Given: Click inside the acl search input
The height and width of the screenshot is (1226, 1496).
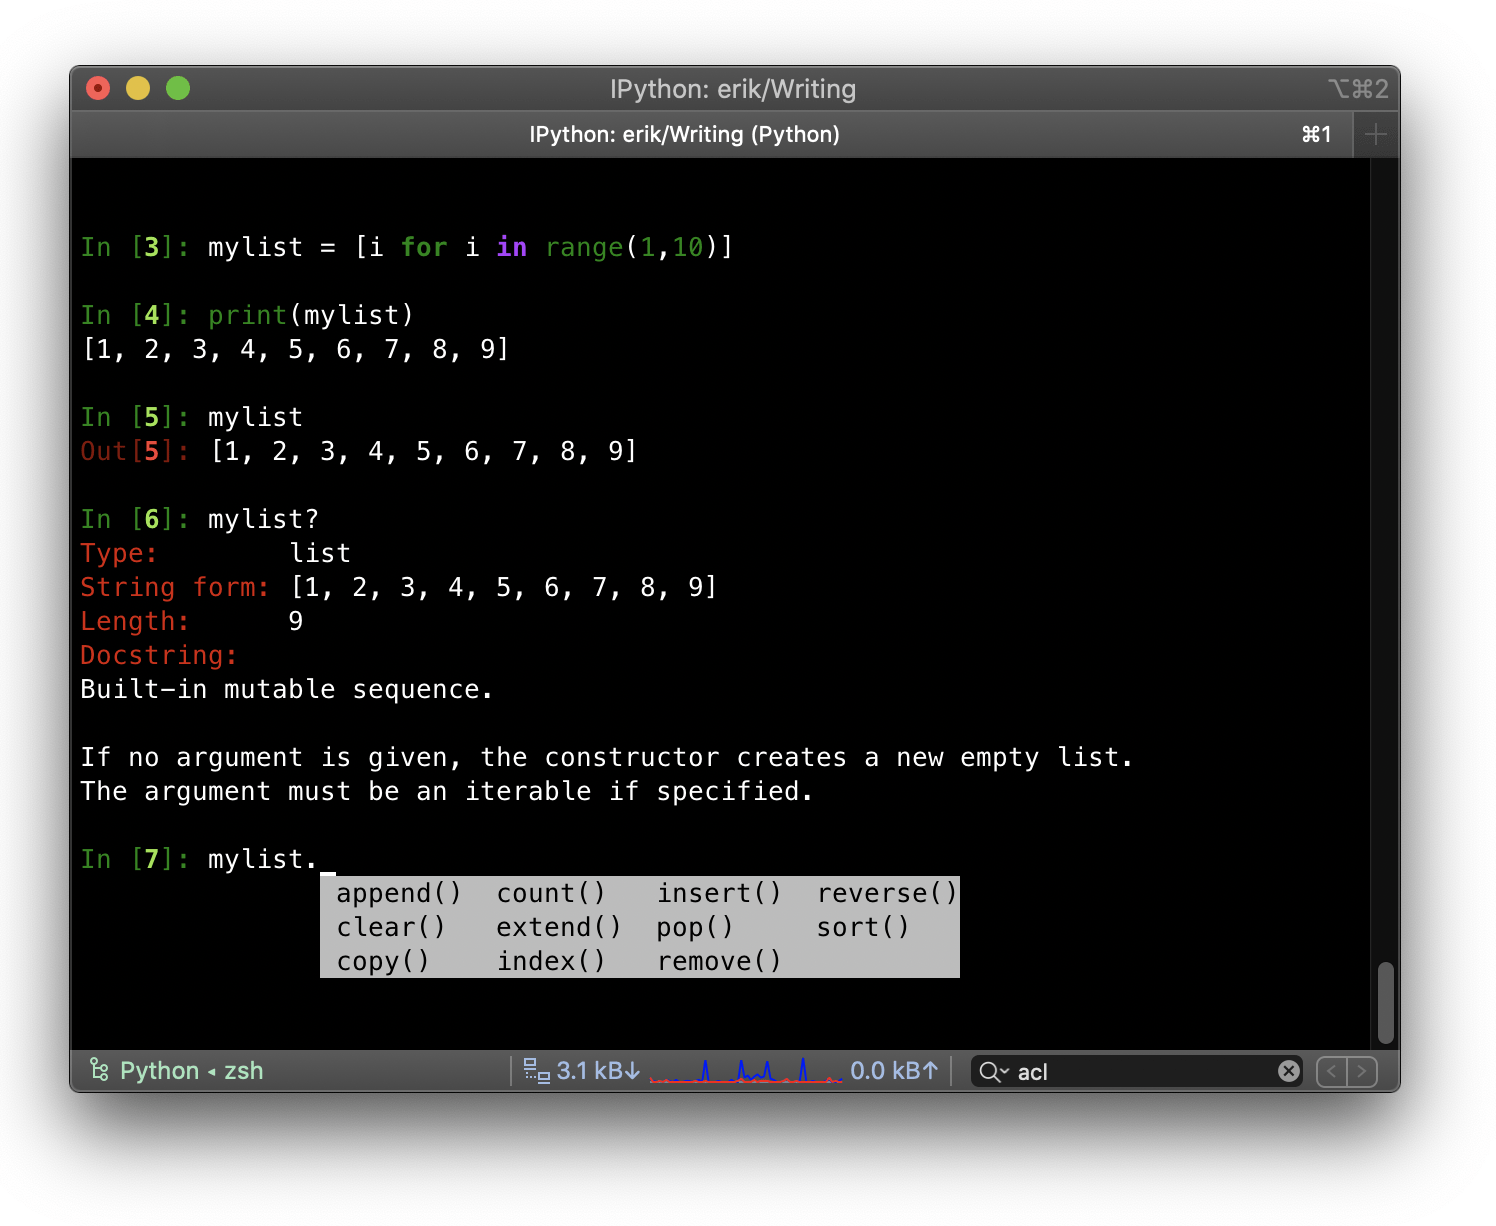Looking at the screenshot, I should pos(1100,1071).
